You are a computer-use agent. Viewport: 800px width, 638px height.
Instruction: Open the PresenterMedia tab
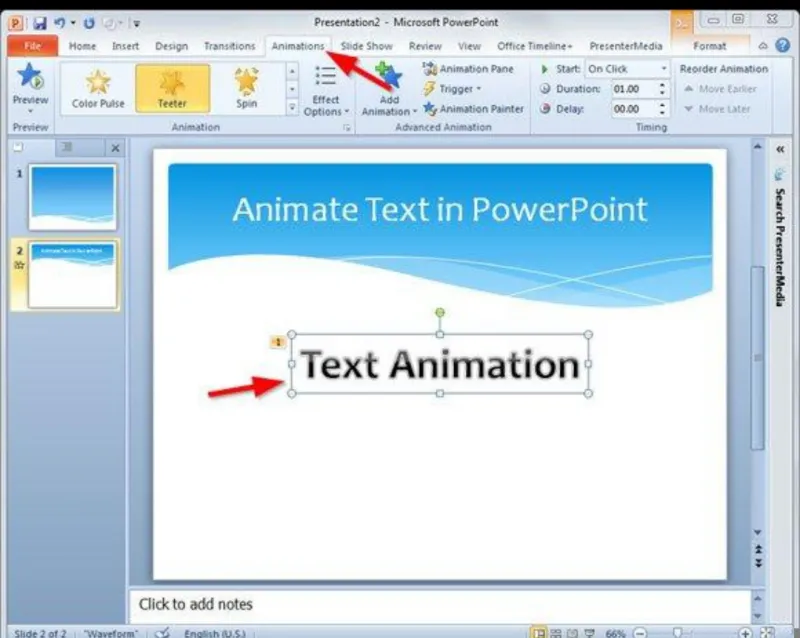point(626,46)
